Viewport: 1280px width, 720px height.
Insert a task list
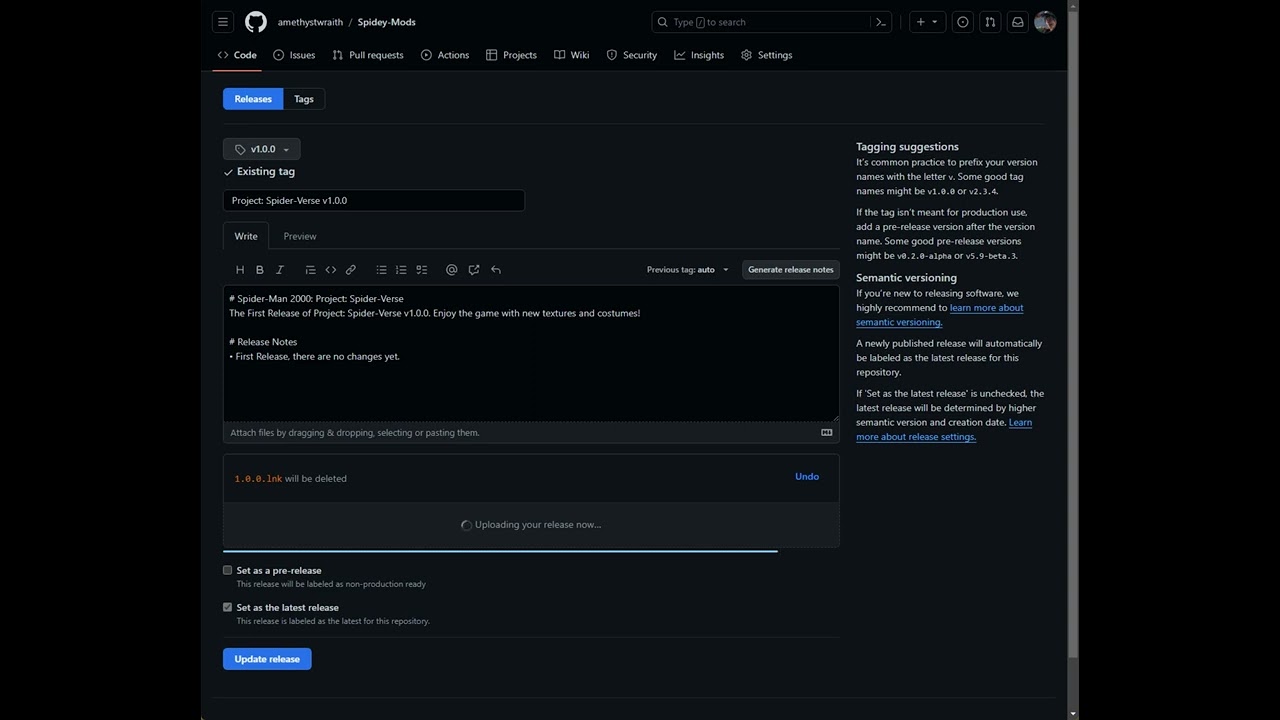(x=422, y=270)
